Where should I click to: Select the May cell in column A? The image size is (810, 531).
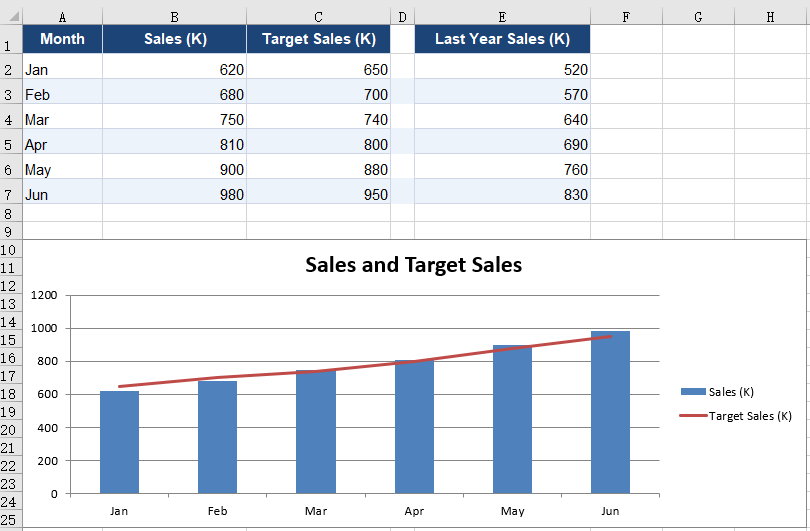63,166
